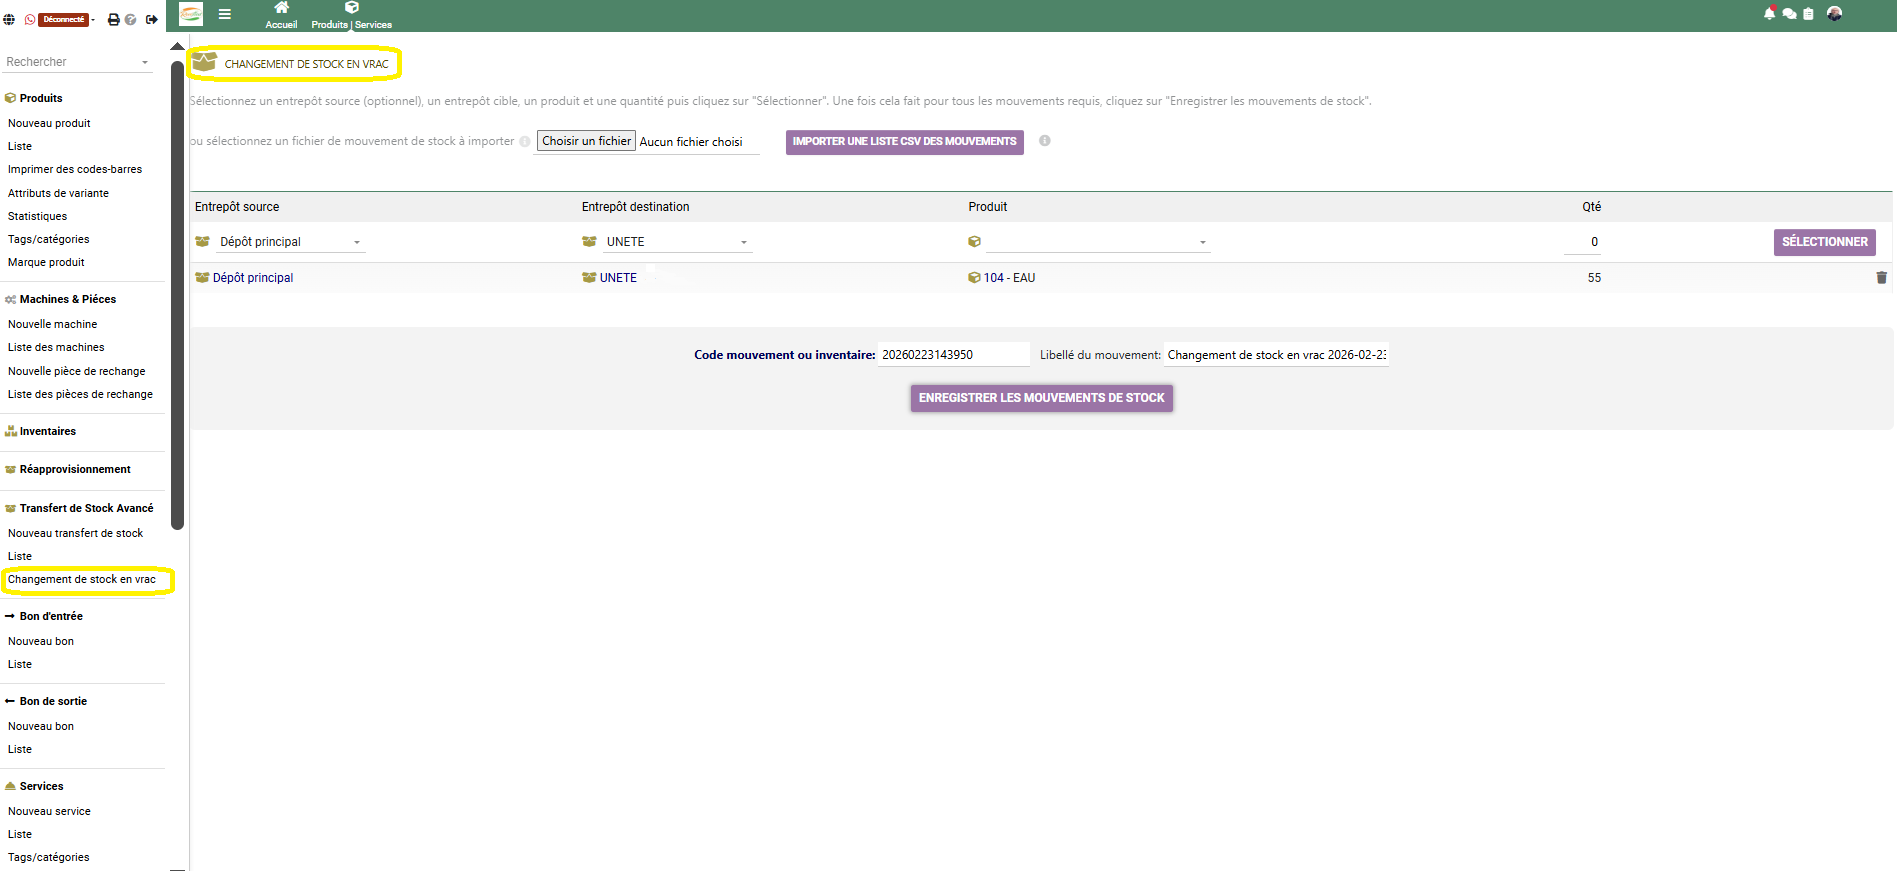Toggle the hamburger menu icon
Image resolution: width=1897 pixels, height=871 pixels.
pos(225,14)
